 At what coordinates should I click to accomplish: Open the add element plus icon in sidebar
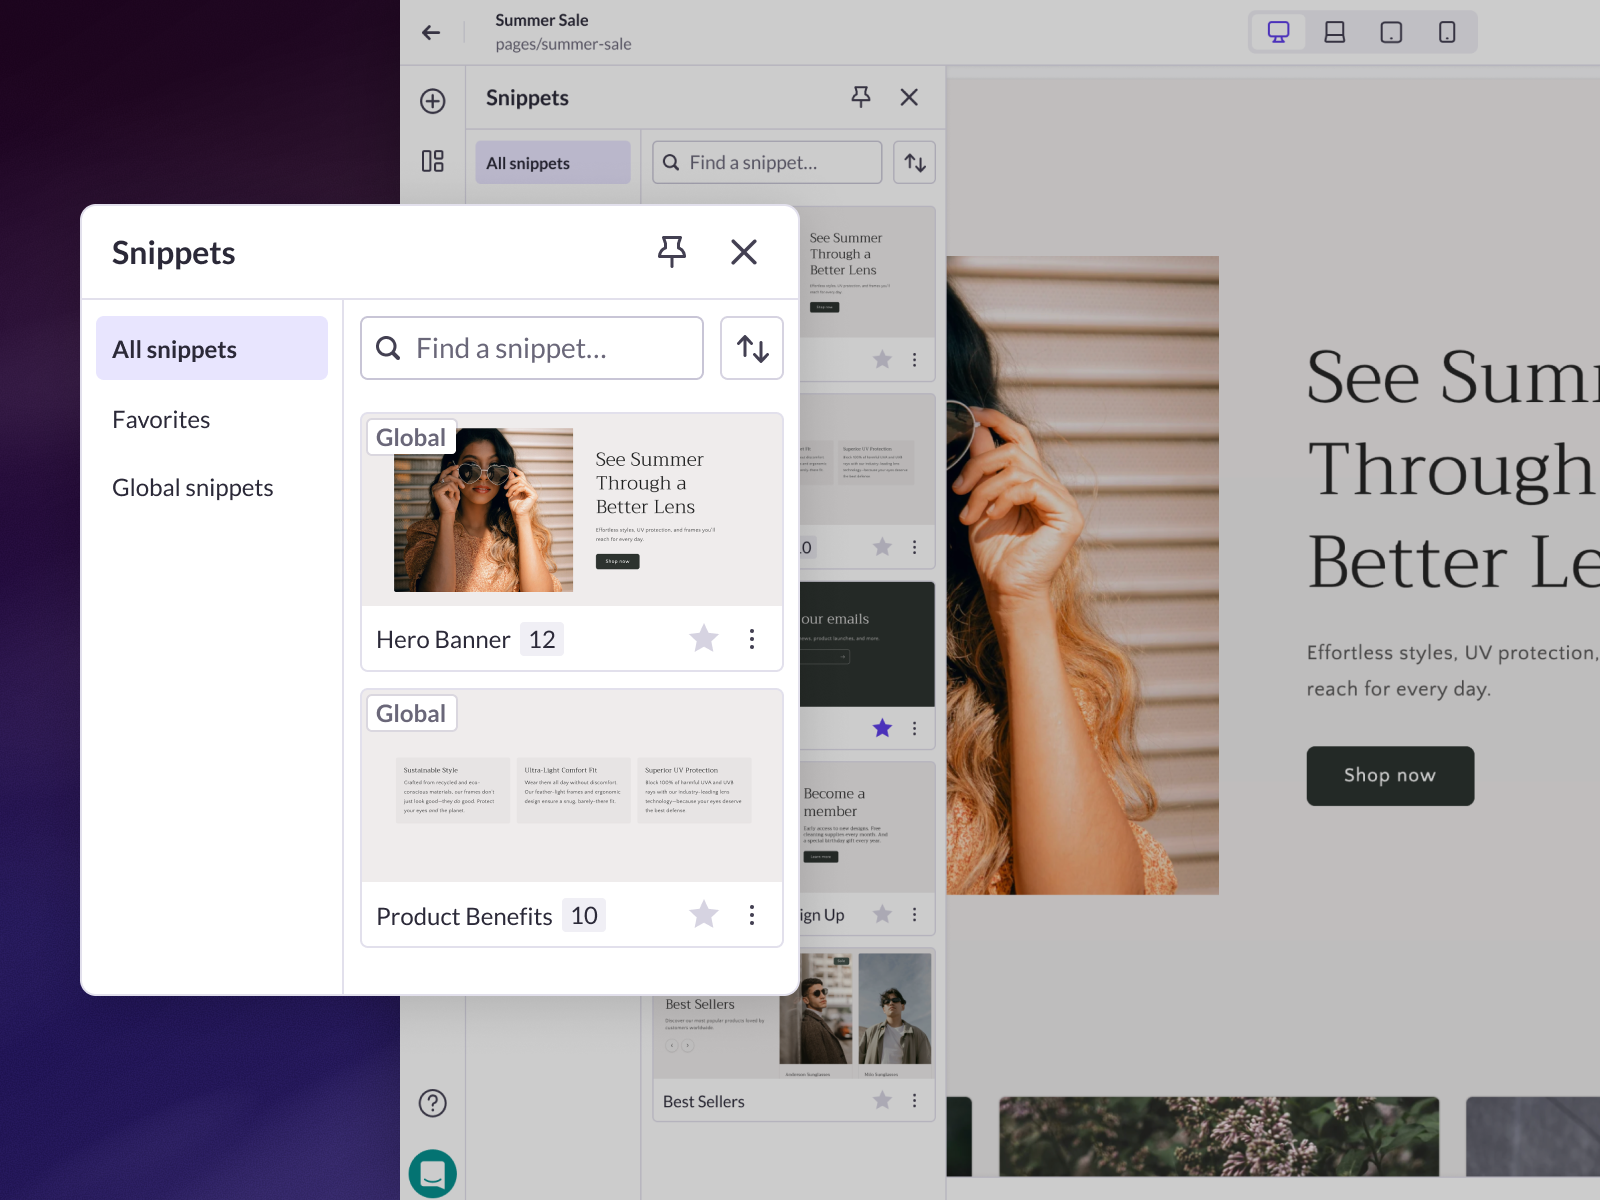(x=433, y=101)
